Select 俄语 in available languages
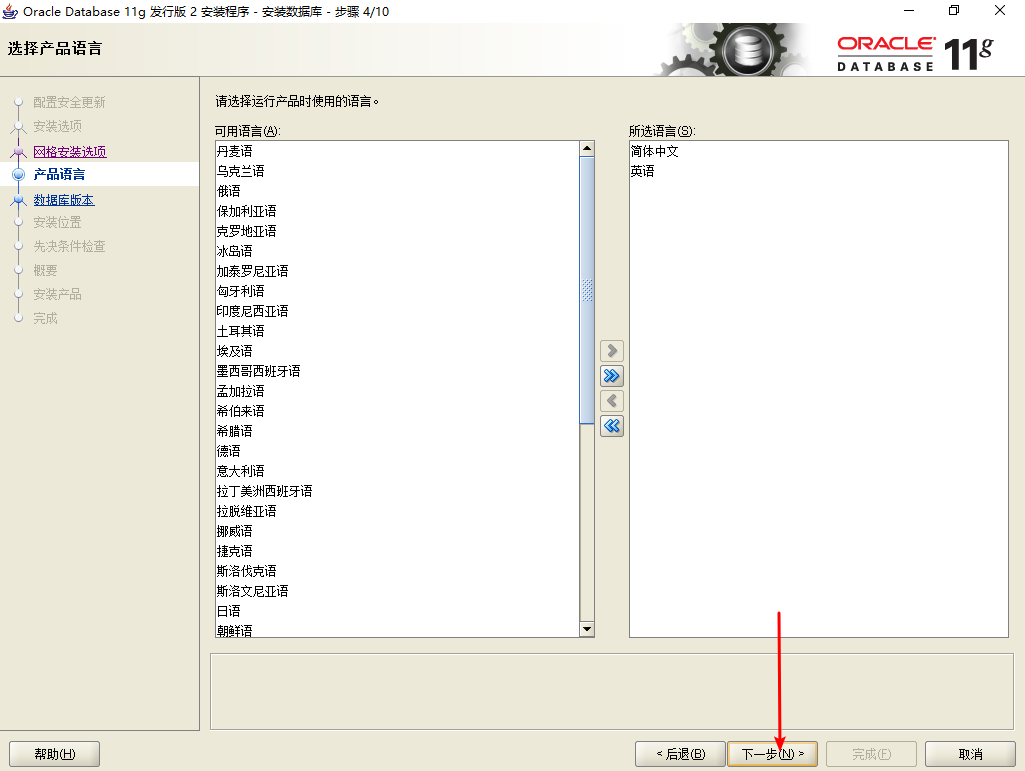 pos(397,191)
